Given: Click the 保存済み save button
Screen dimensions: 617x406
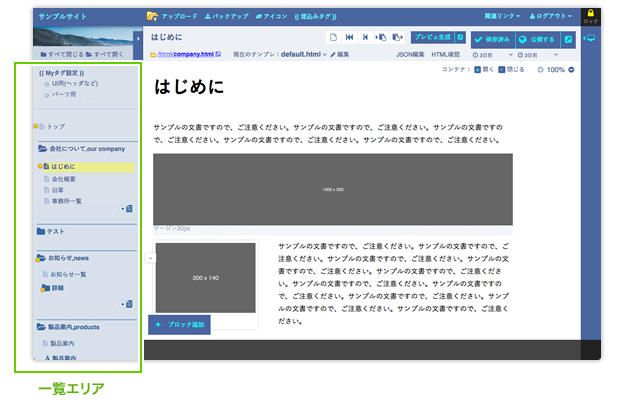Looking at the screenshot, I should (490, 38).
